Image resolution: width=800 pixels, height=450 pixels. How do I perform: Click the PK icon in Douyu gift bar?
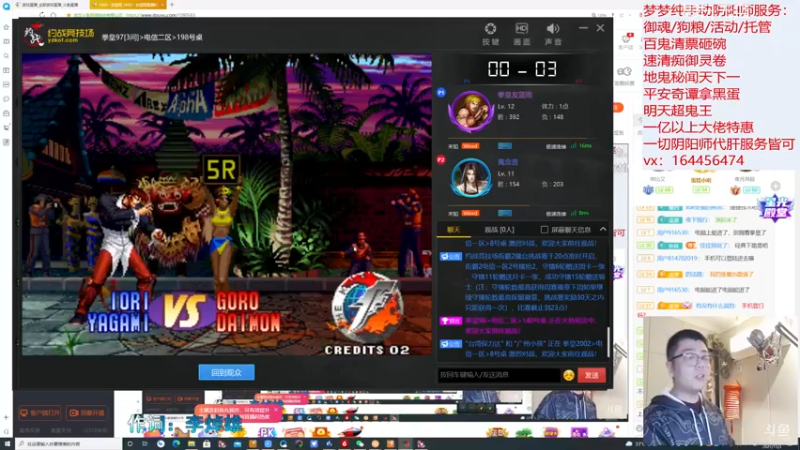coord(265,433)
